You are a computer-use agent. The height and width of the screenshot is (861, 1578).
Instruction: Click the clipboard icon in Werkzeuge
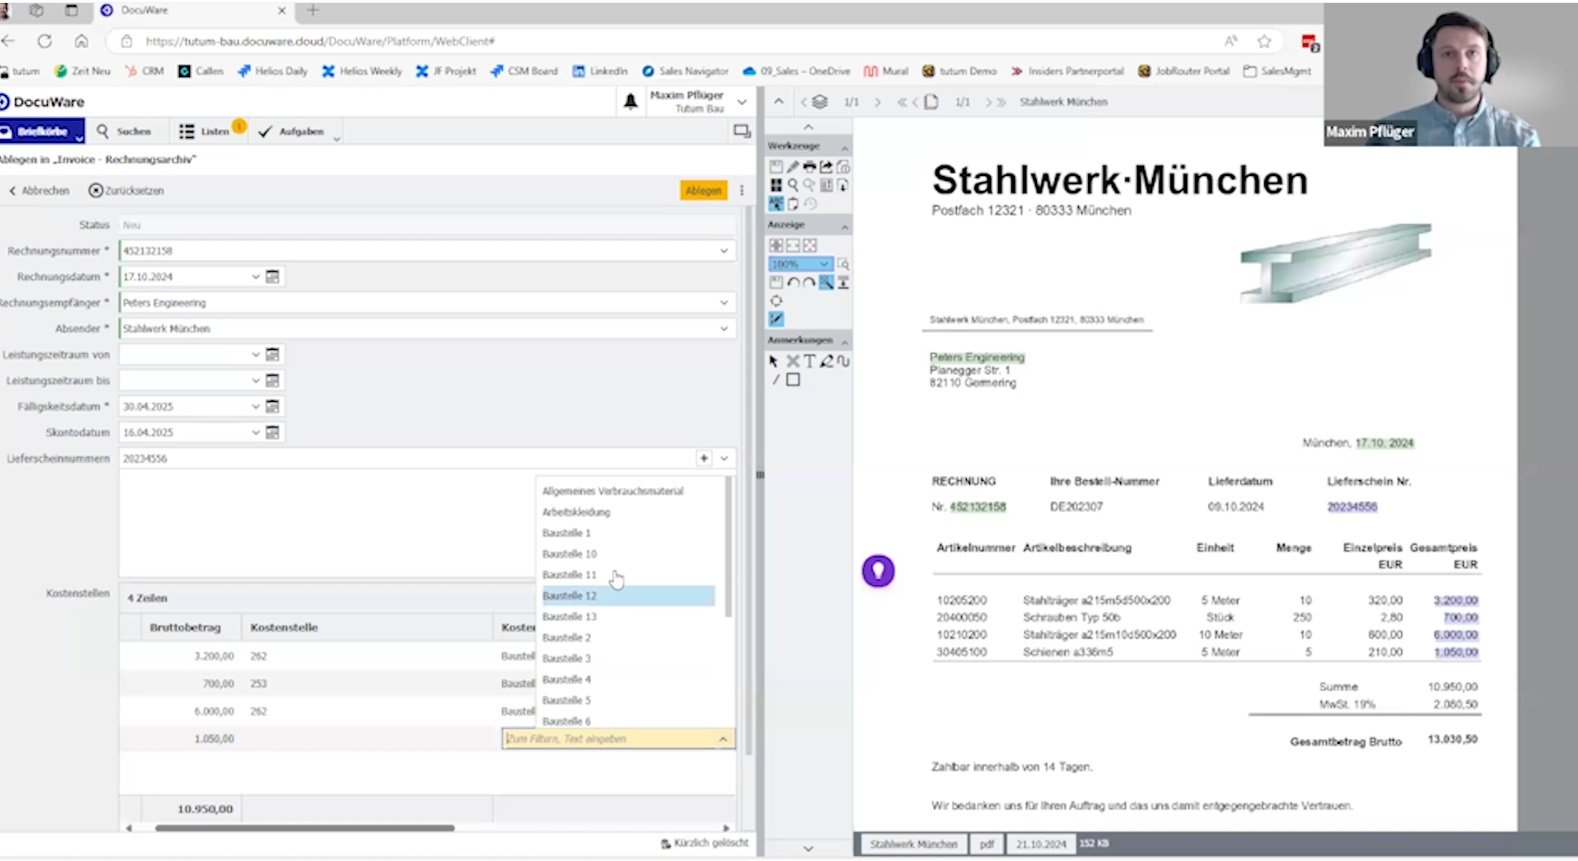793,204
